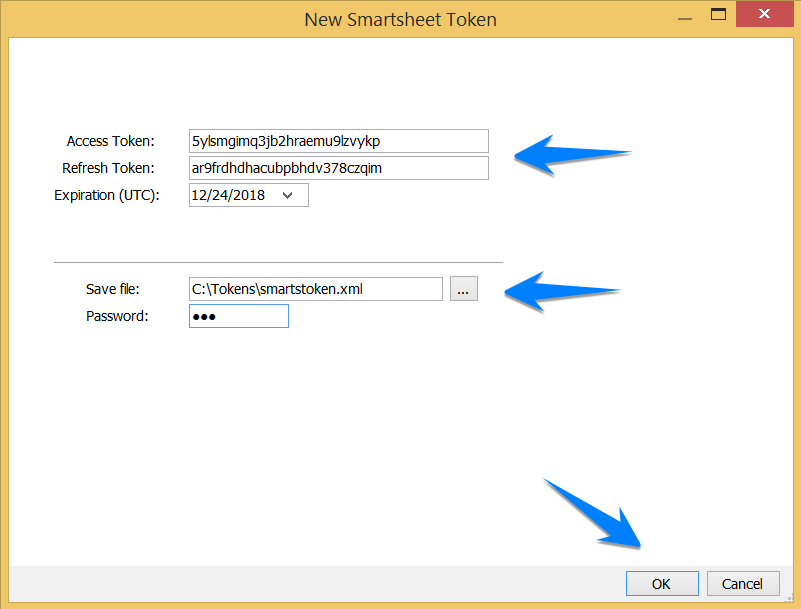The width and height of the screenshot is (801, 609).
Task: Click the Refresh Token label
Action: 108,168
